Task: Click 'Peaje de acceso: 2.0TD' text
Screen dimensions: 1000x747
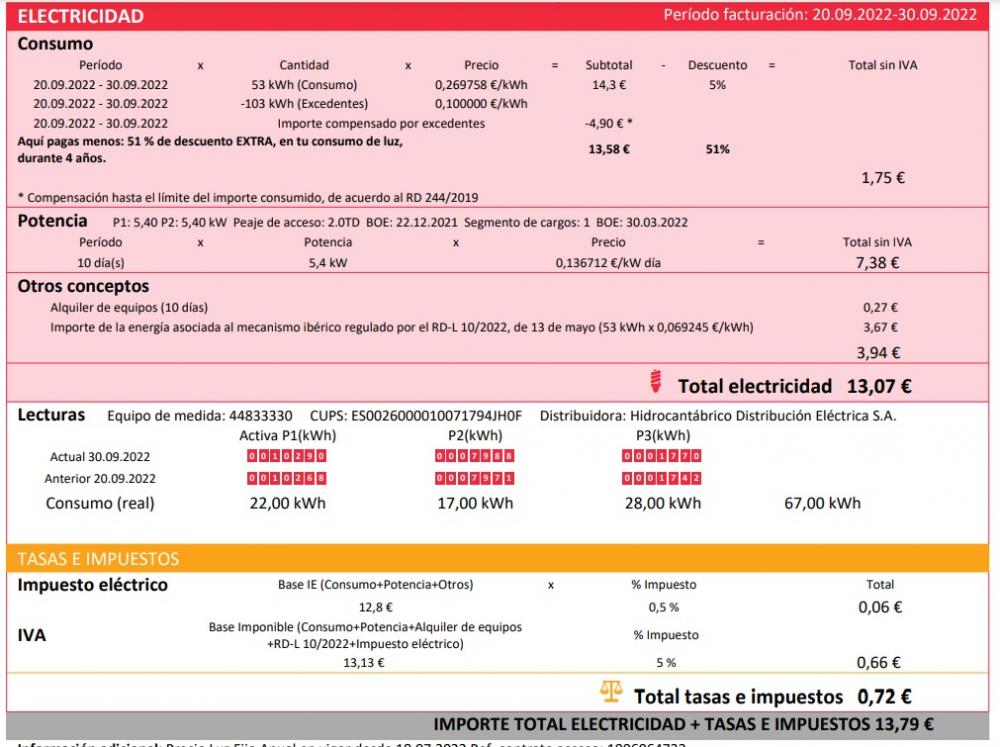Action: [296, 223]
